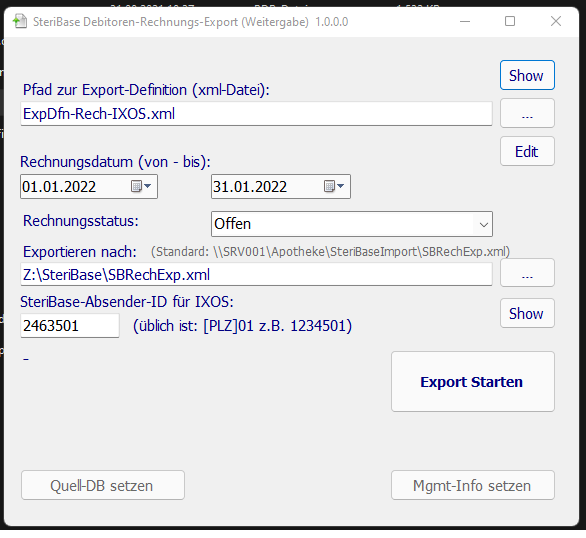Viewport: 586px width, 538px height.
Task: Open calendar dropdown for start date 01.01.2022
Action: 141,186
